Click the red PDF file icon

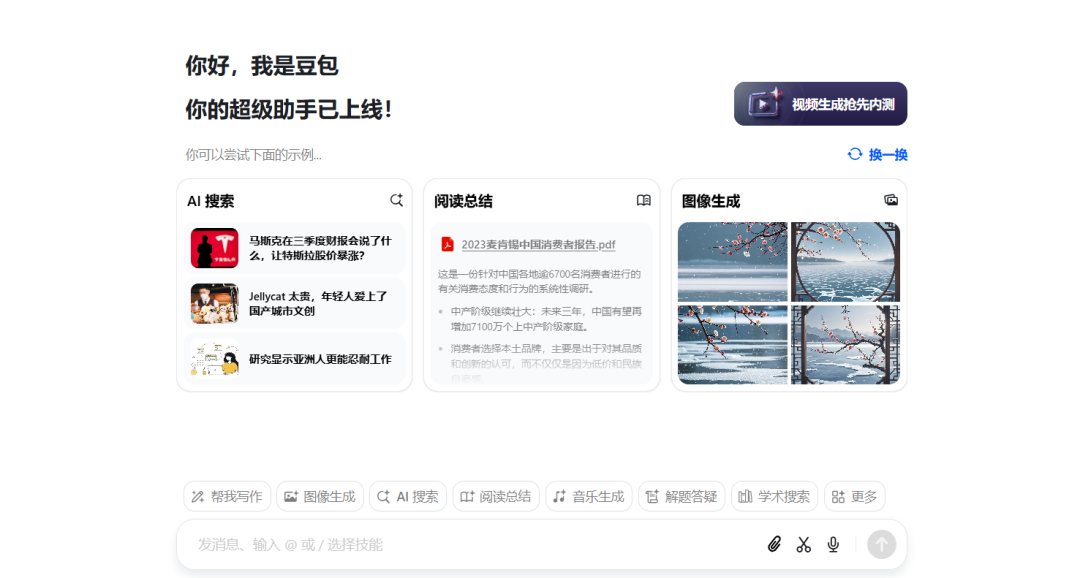pyautogui.click(x=447, y=245)
